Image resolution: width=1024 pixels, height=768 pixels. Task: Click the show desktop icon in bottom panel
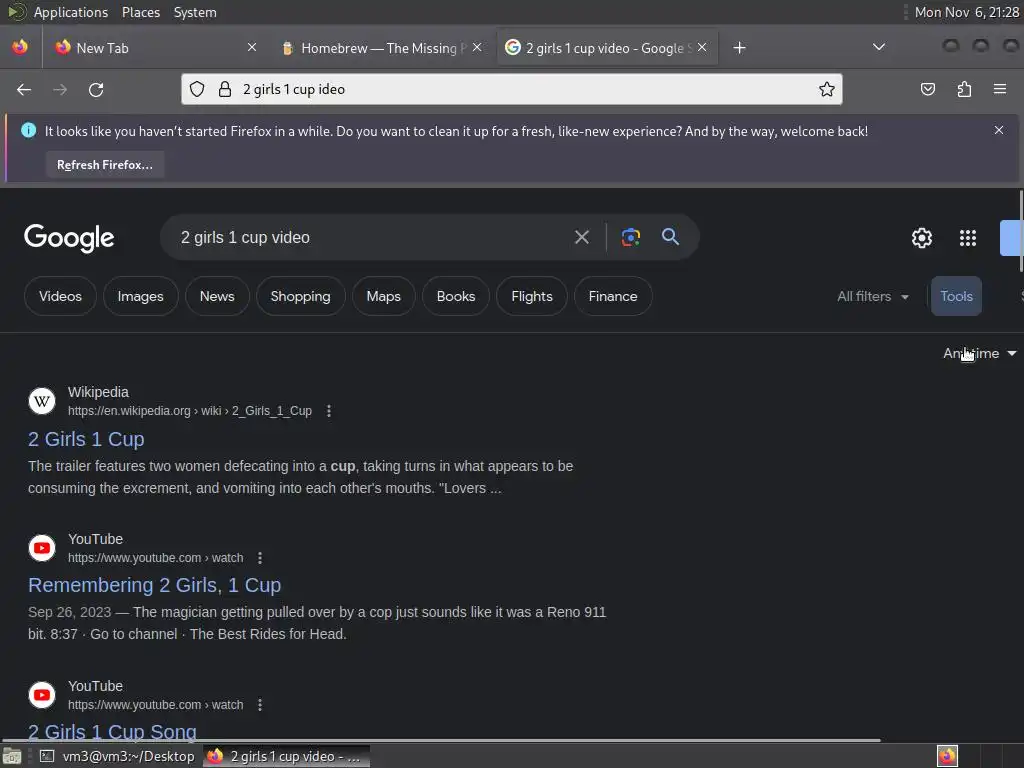[12, 756]
